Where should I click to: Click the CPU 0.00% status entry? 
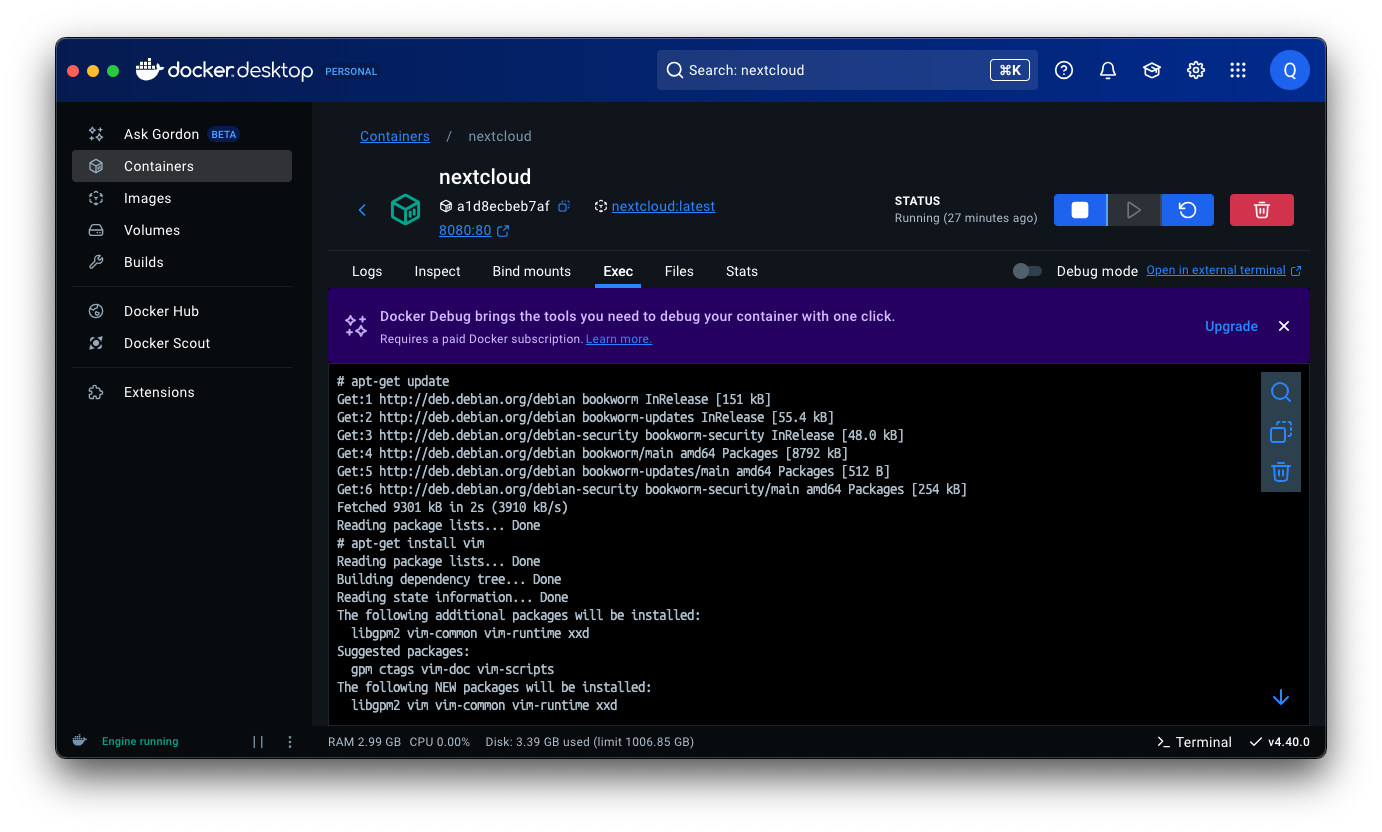[440, 742]
